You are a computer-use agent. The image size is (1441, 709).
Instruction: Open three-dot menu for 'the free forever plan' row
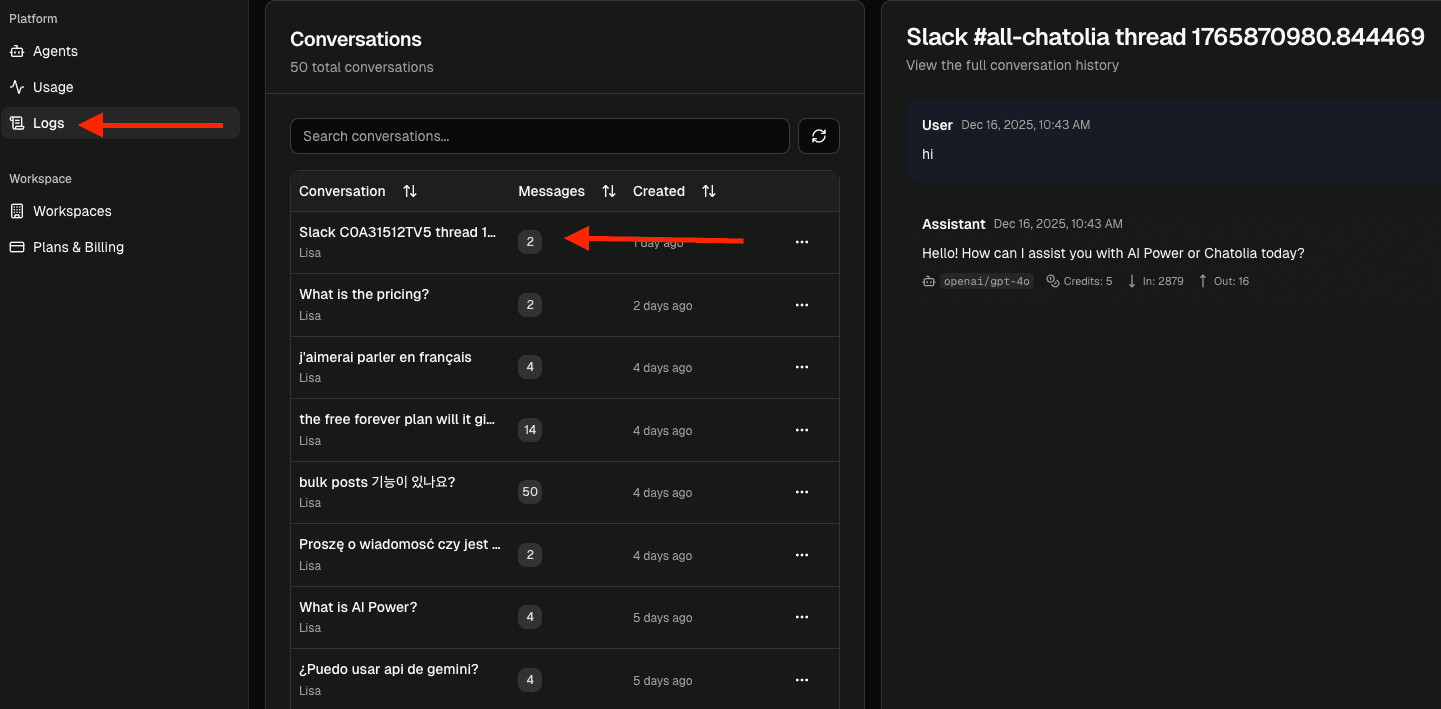tap(801, 430)
